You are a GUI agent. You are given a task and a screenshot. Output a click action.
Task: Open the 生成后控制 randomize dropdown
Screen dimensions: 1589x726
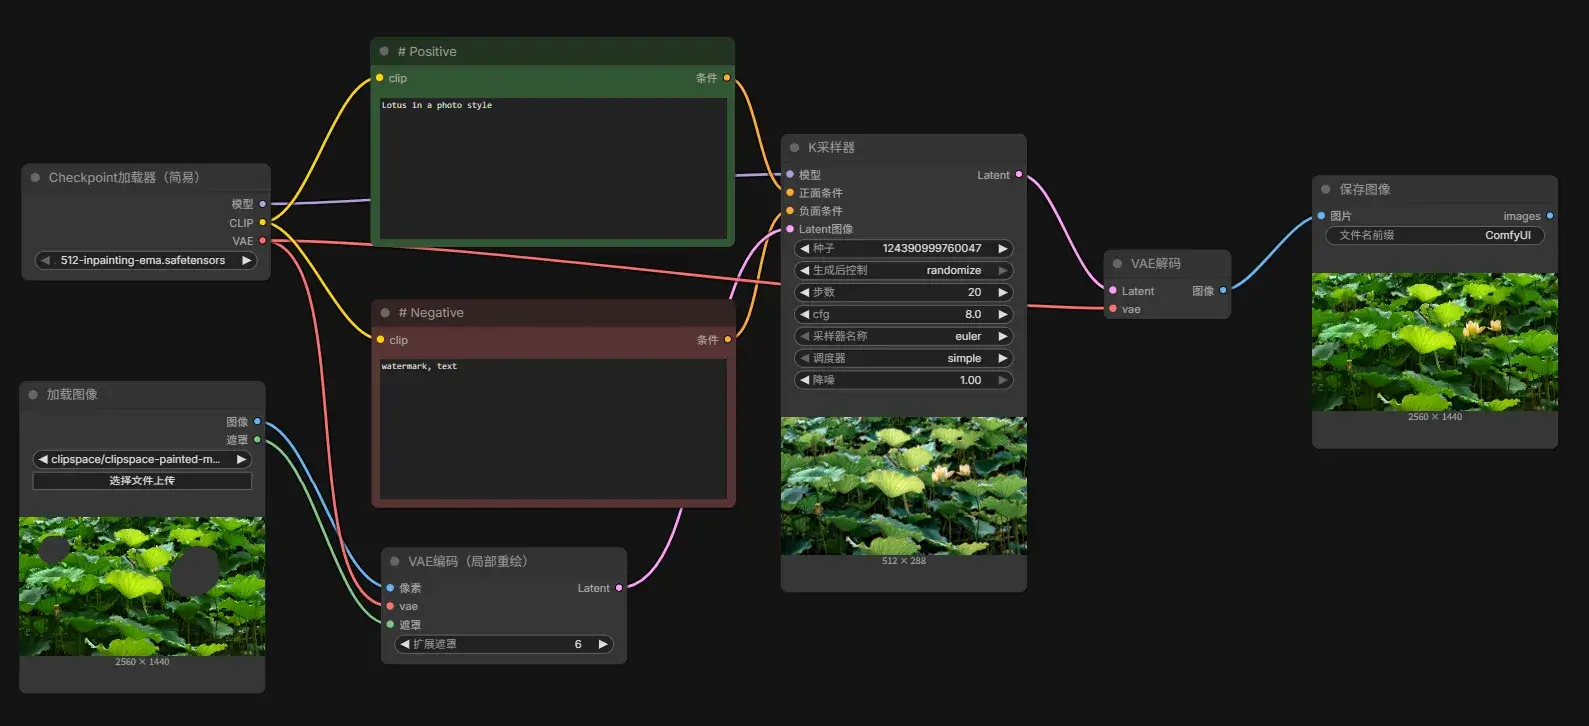click(904, 270)
